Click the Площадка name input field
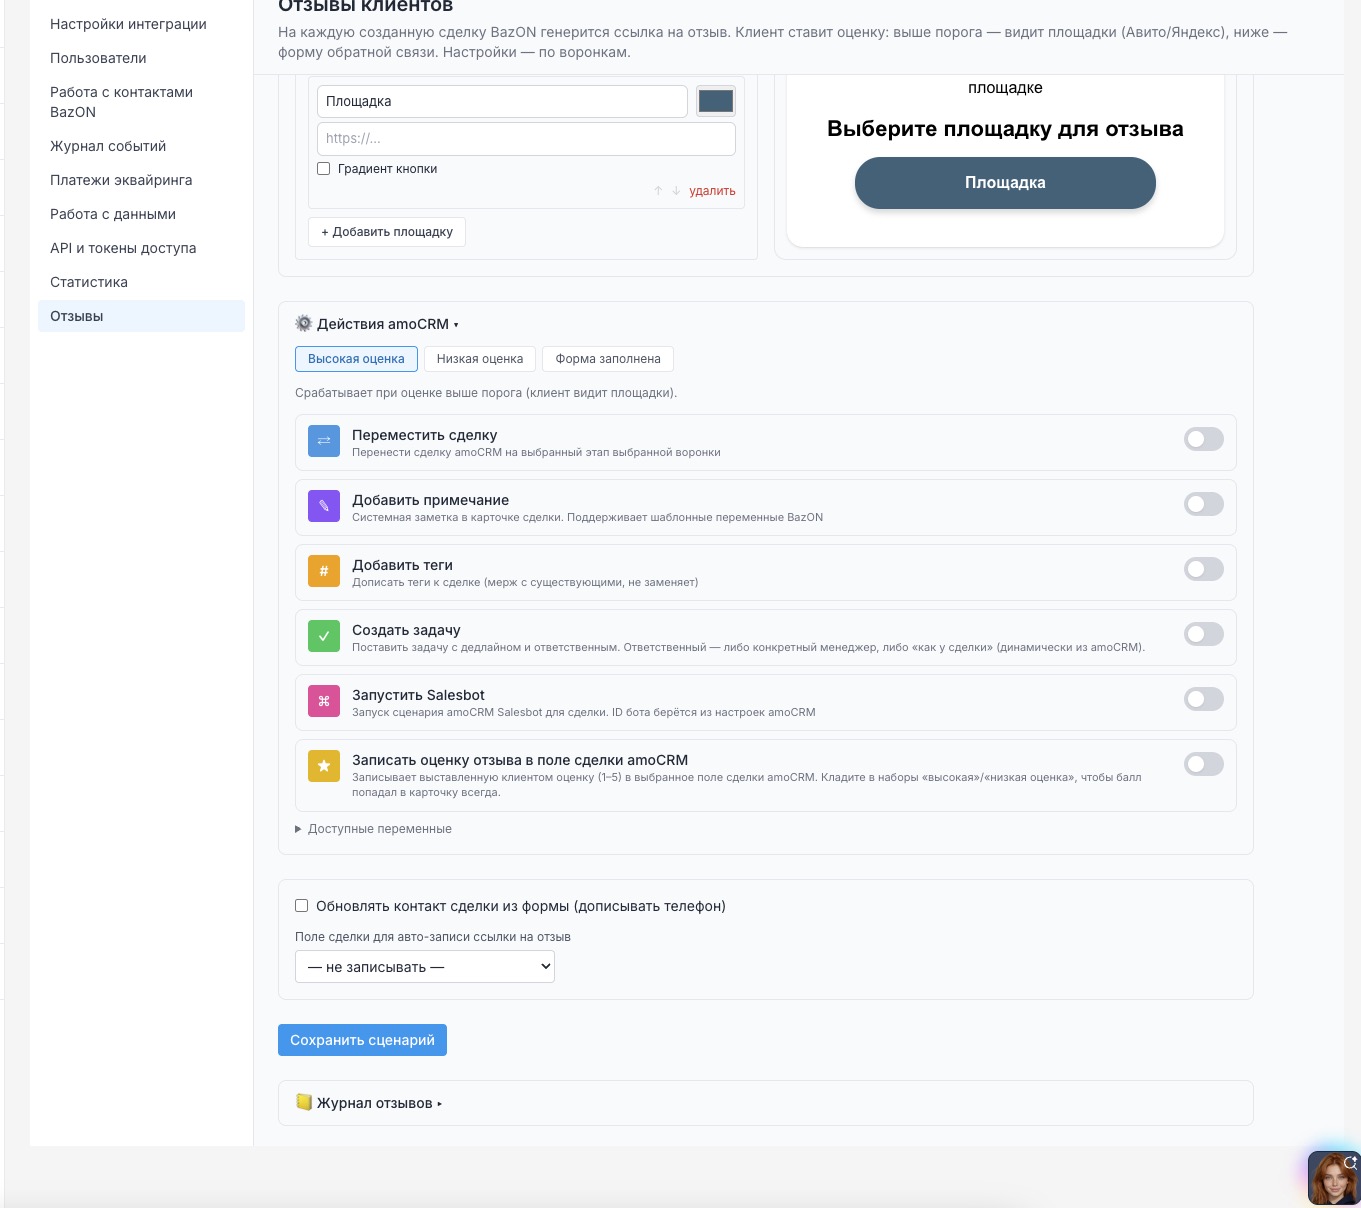 click(x=502, y=101)
